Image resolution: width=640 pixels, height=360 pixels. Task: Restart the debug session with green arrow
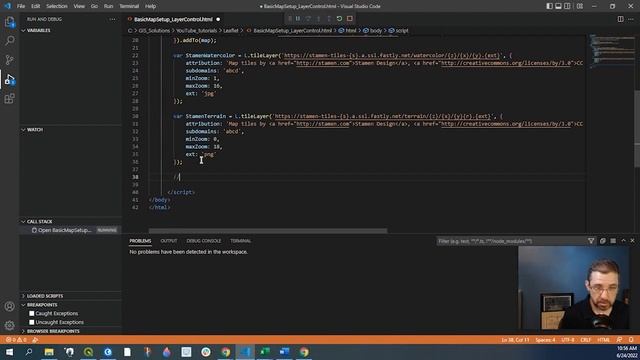pyautogui.click(x=339, y=19)
